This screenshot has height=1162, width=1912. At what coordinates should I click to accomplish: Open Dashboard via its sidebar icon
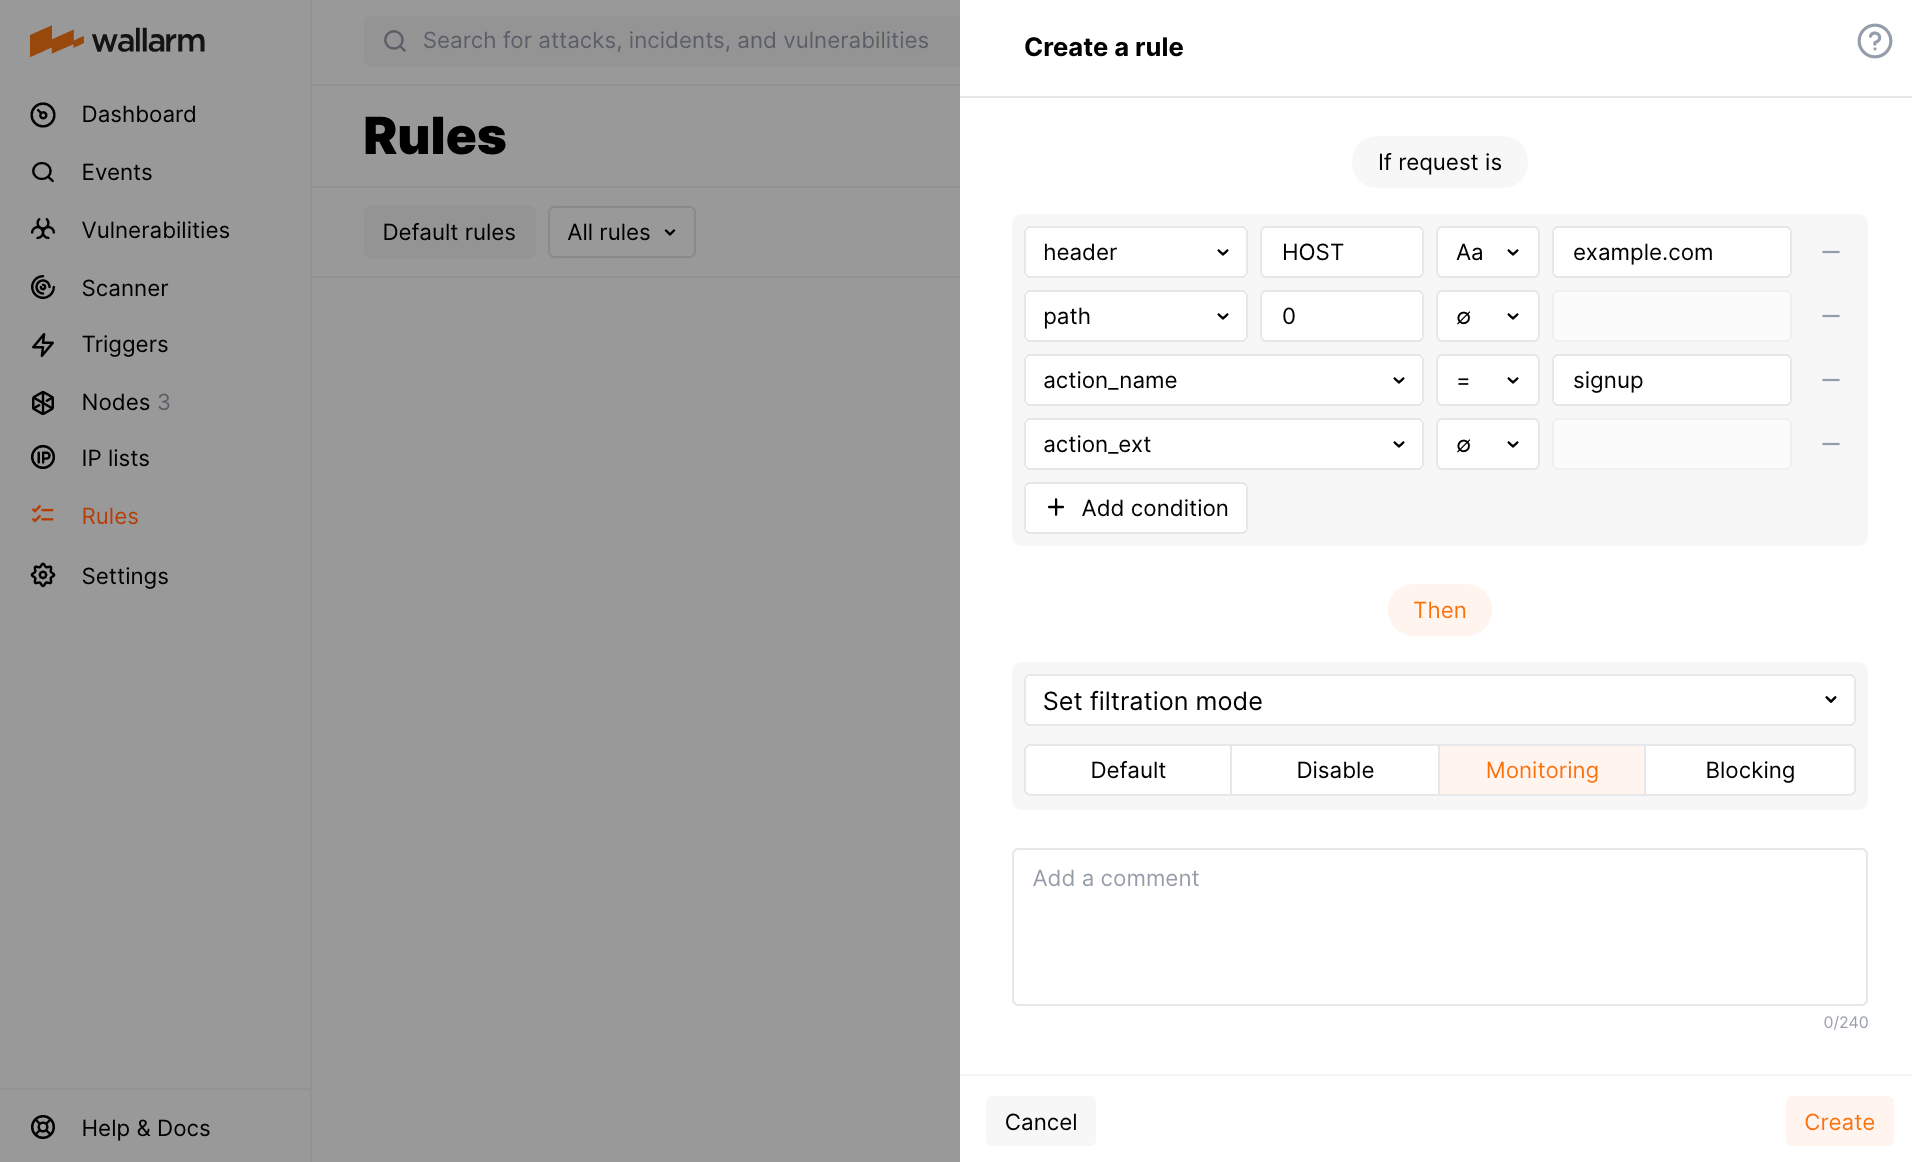tap(43, 115)
